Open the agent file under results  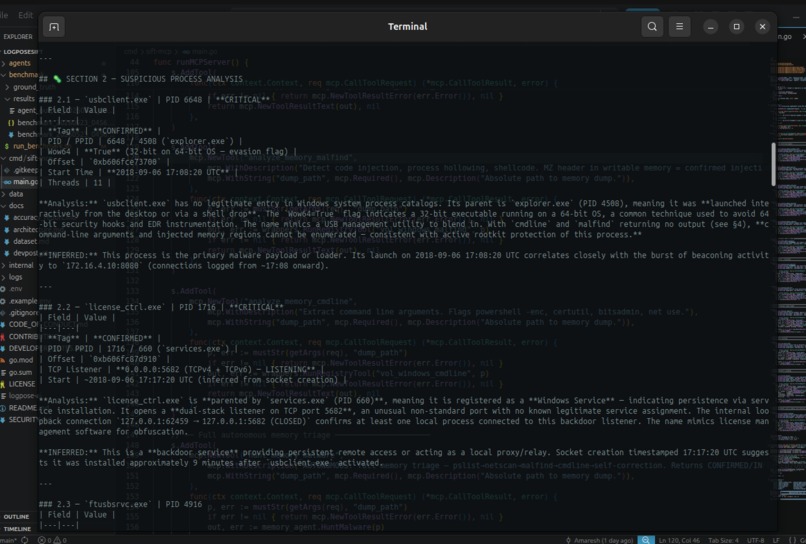click(26, 111)
